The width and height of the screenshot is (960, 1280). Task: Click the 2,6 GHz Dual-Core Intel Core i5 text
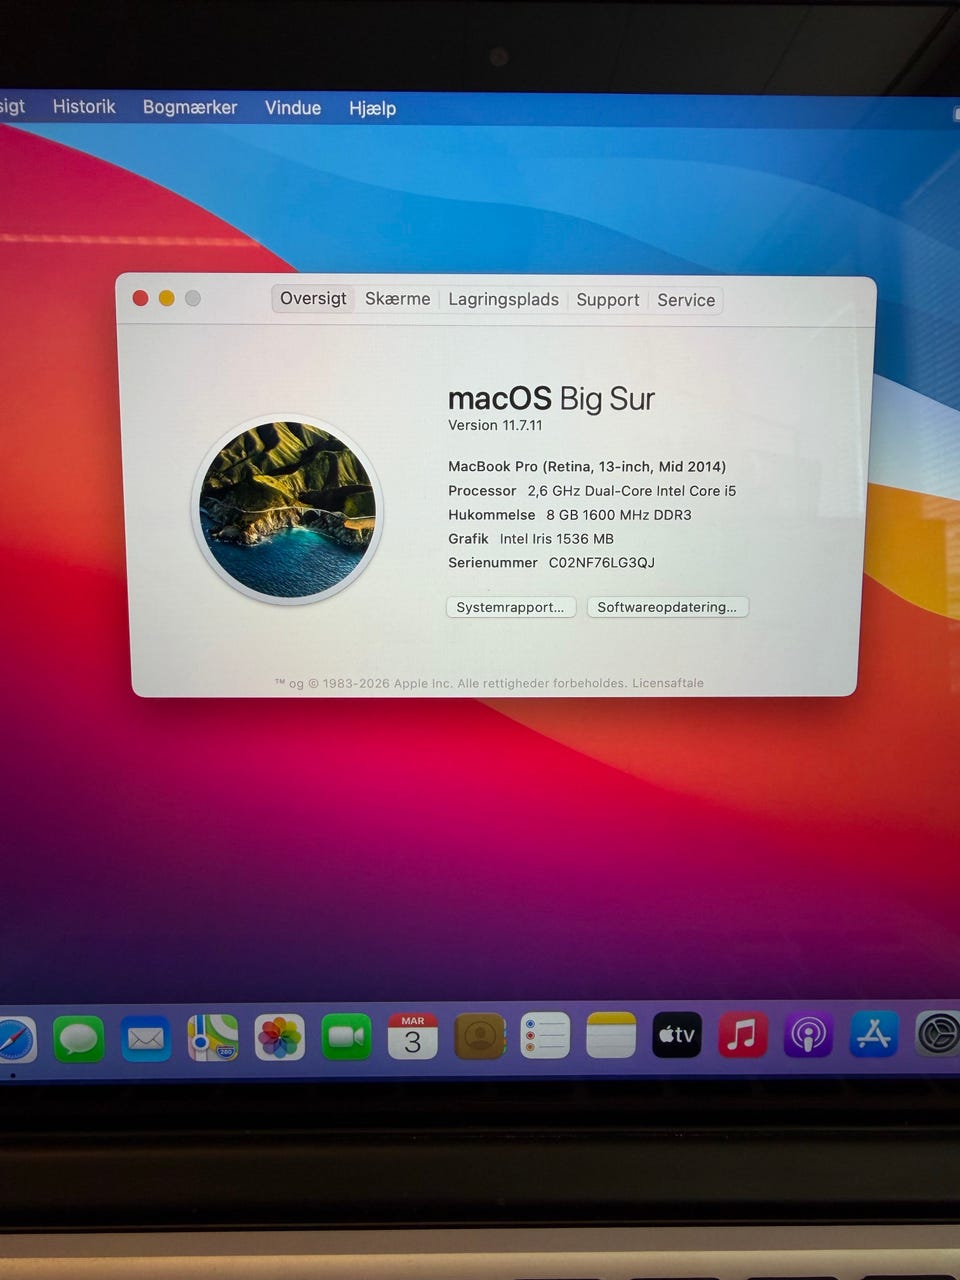pos(632,490)
